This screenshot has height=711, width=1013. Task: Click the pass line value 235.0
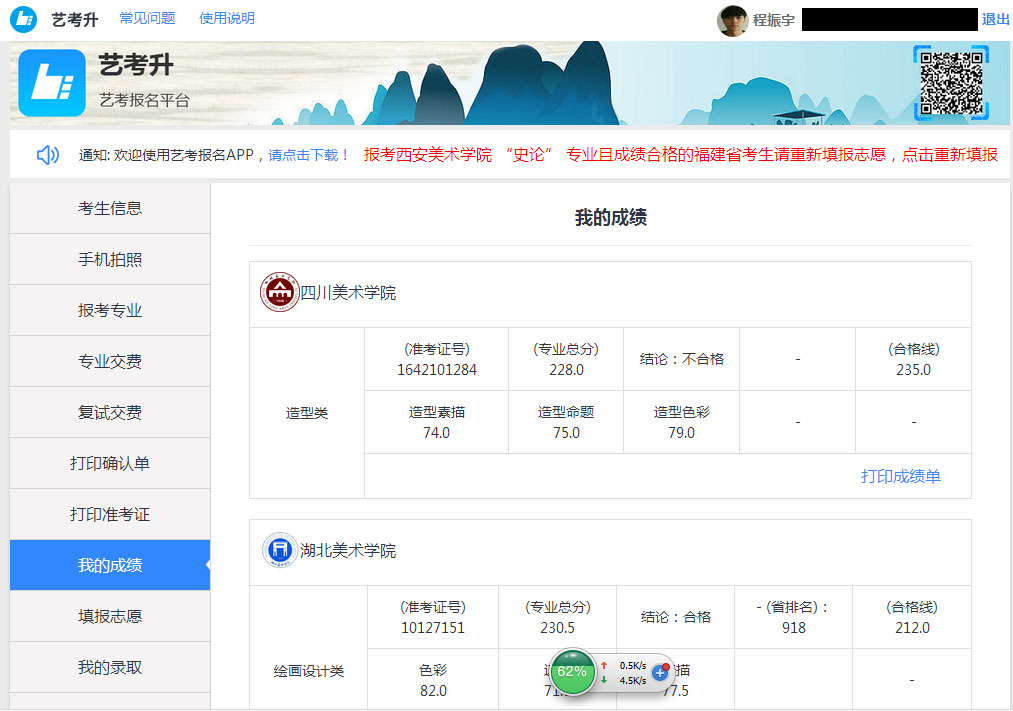pos(914,369)
